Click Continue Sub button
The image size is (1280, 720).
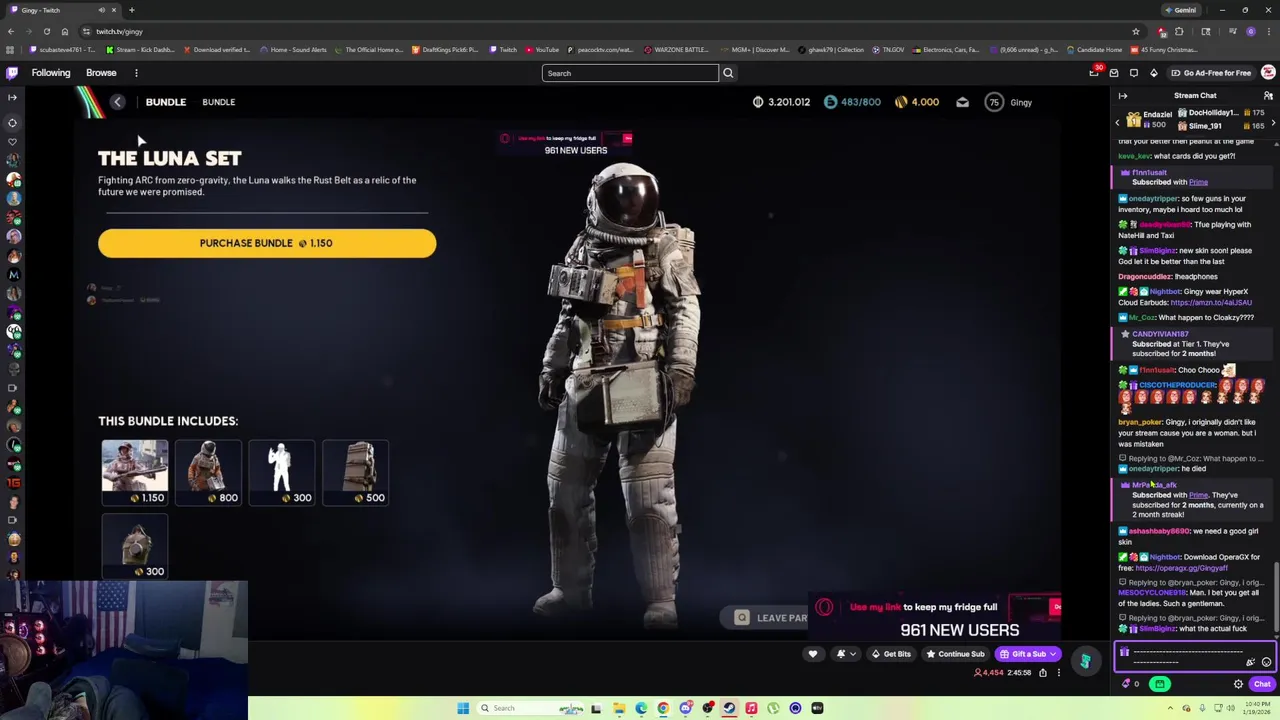point(955,654)
